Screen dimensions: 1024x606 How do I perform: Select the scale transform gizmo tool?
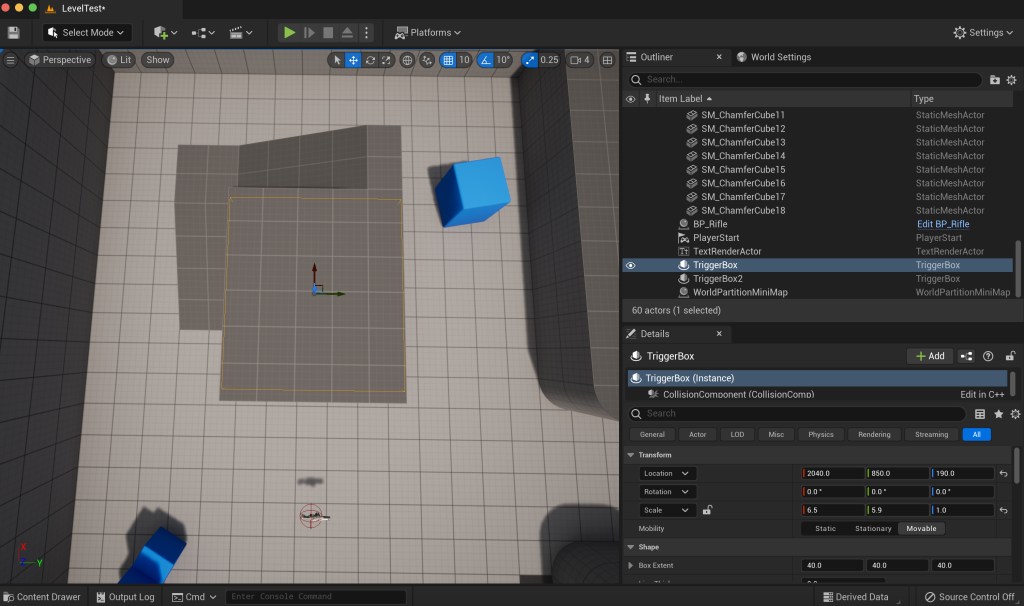point(386,60)
